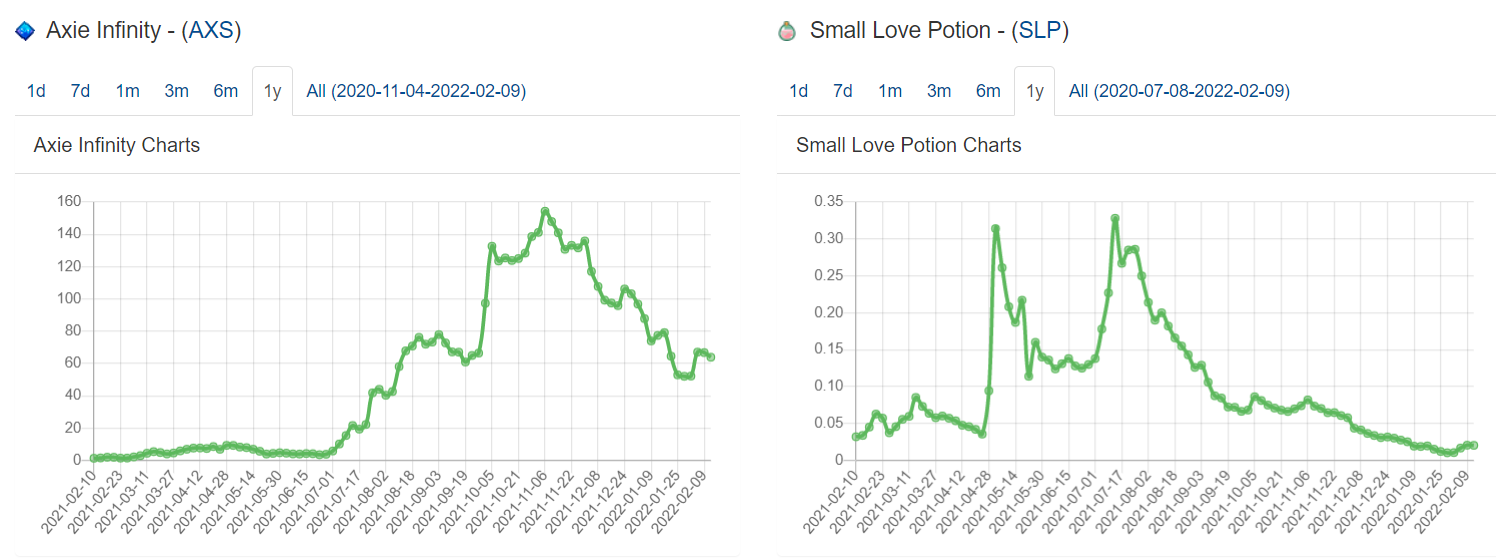The height and width of the screenshot is (560, 1496).
Task: Switch Axie chart to 7d range
Action: [x=80, y=91]
